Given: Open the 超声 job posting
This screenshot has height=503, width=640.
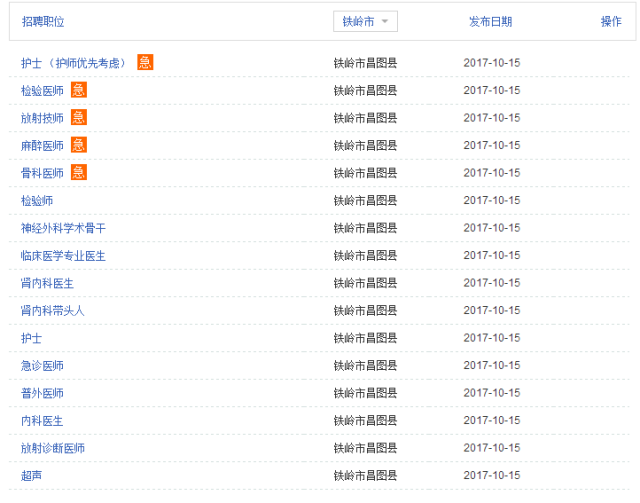Looking at the screenshot, I should click(32, 476).
